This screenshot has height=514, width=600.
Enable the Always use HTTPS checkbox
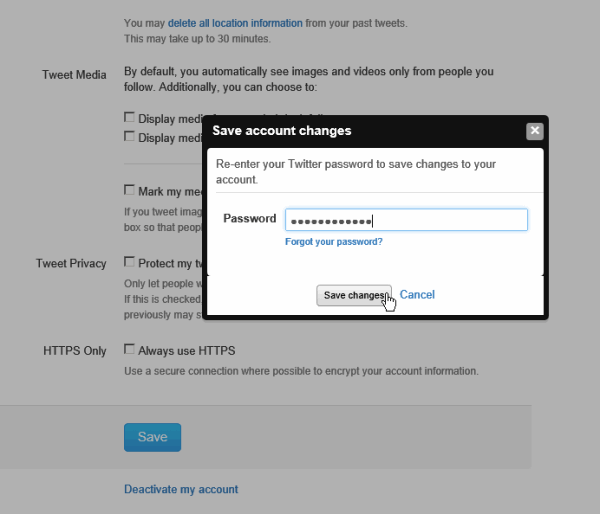[129, 350]
